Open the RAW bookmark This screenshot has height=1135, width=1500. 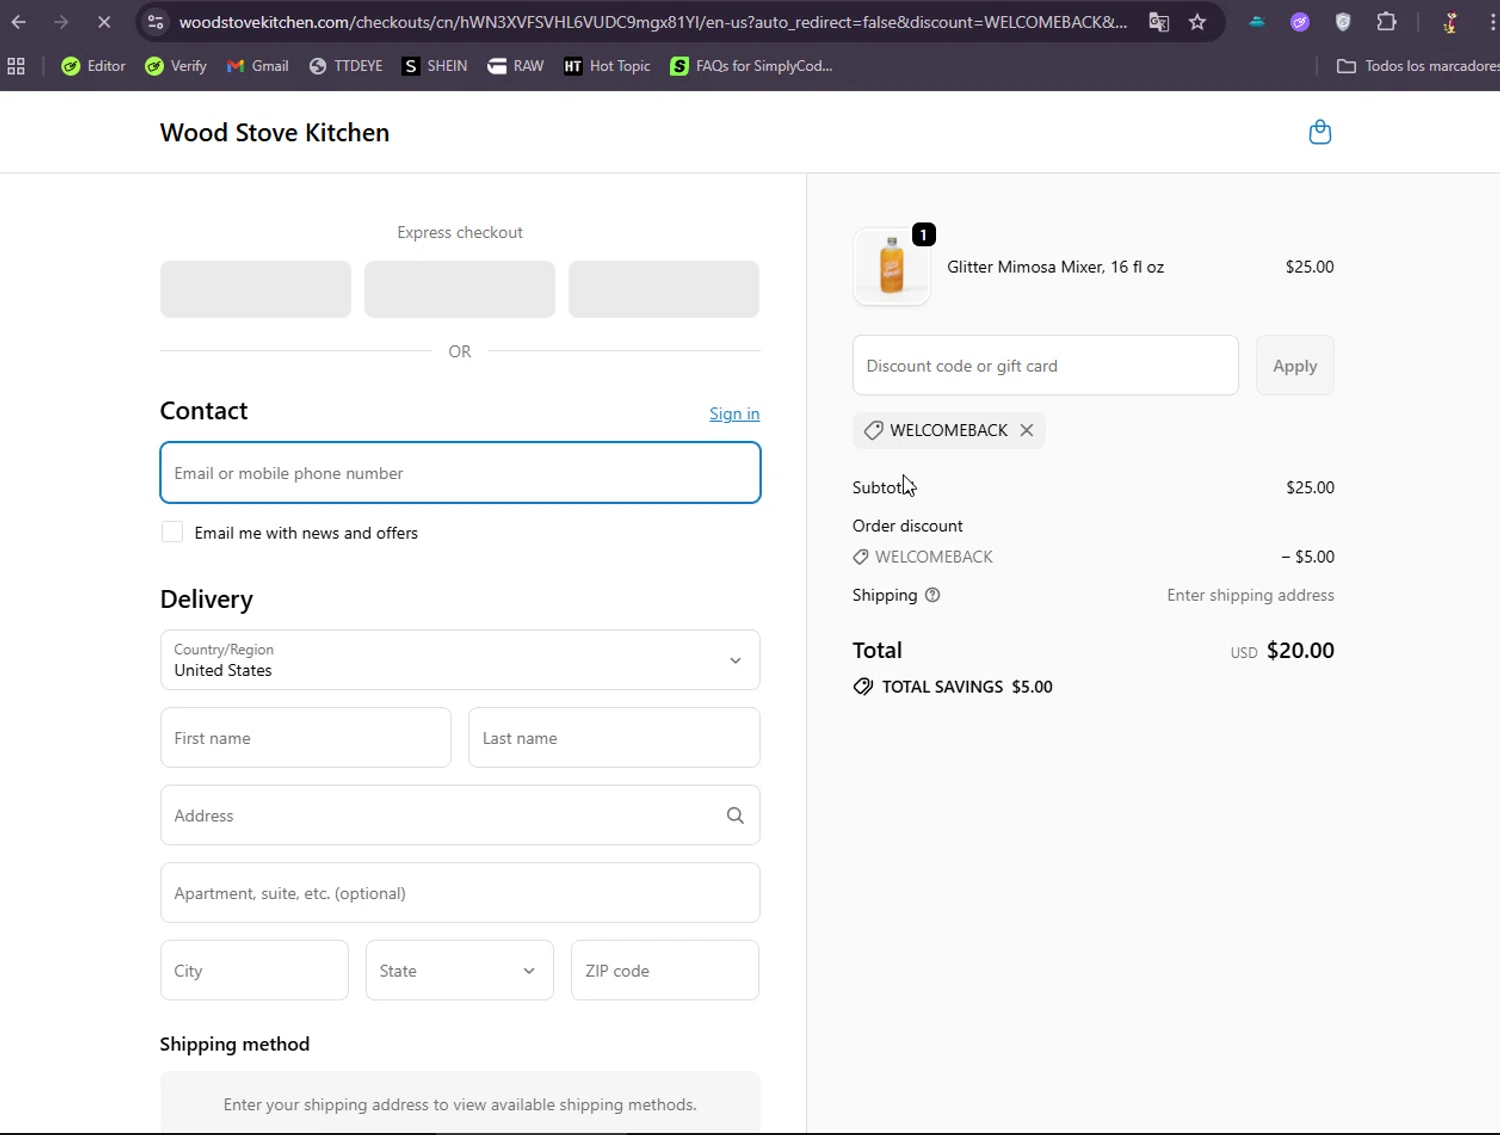[516, 66]
